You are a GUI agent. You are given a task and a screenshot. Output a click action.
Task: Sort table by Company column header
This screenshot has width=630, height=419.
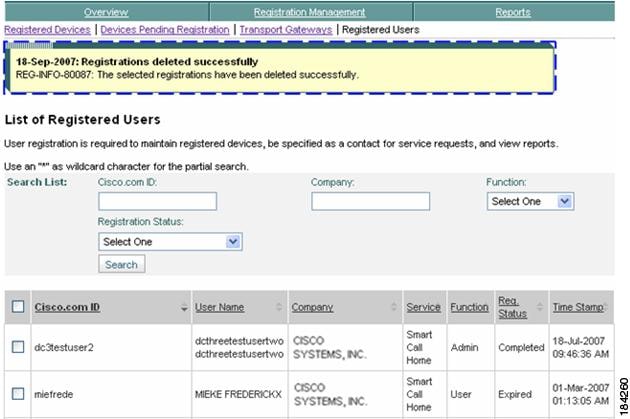[x=312, y=307]
